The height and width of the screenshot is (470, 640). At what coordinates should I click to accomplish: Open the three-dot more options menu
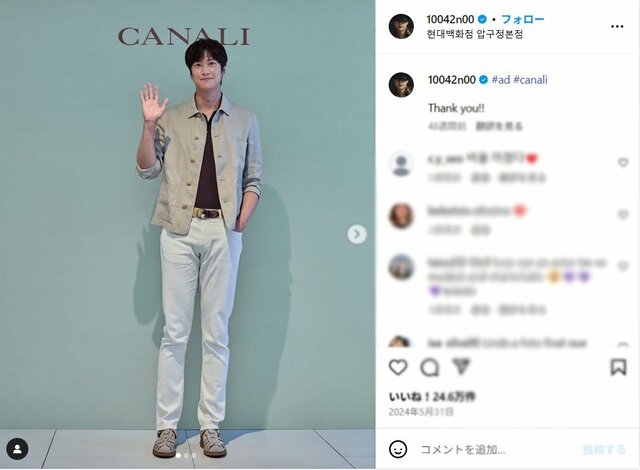click(617, 27)
